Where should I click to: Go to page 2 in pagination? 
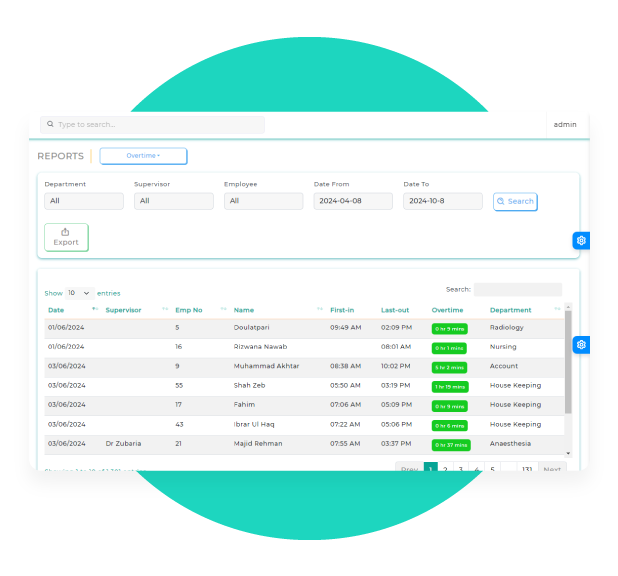(445, 468)
